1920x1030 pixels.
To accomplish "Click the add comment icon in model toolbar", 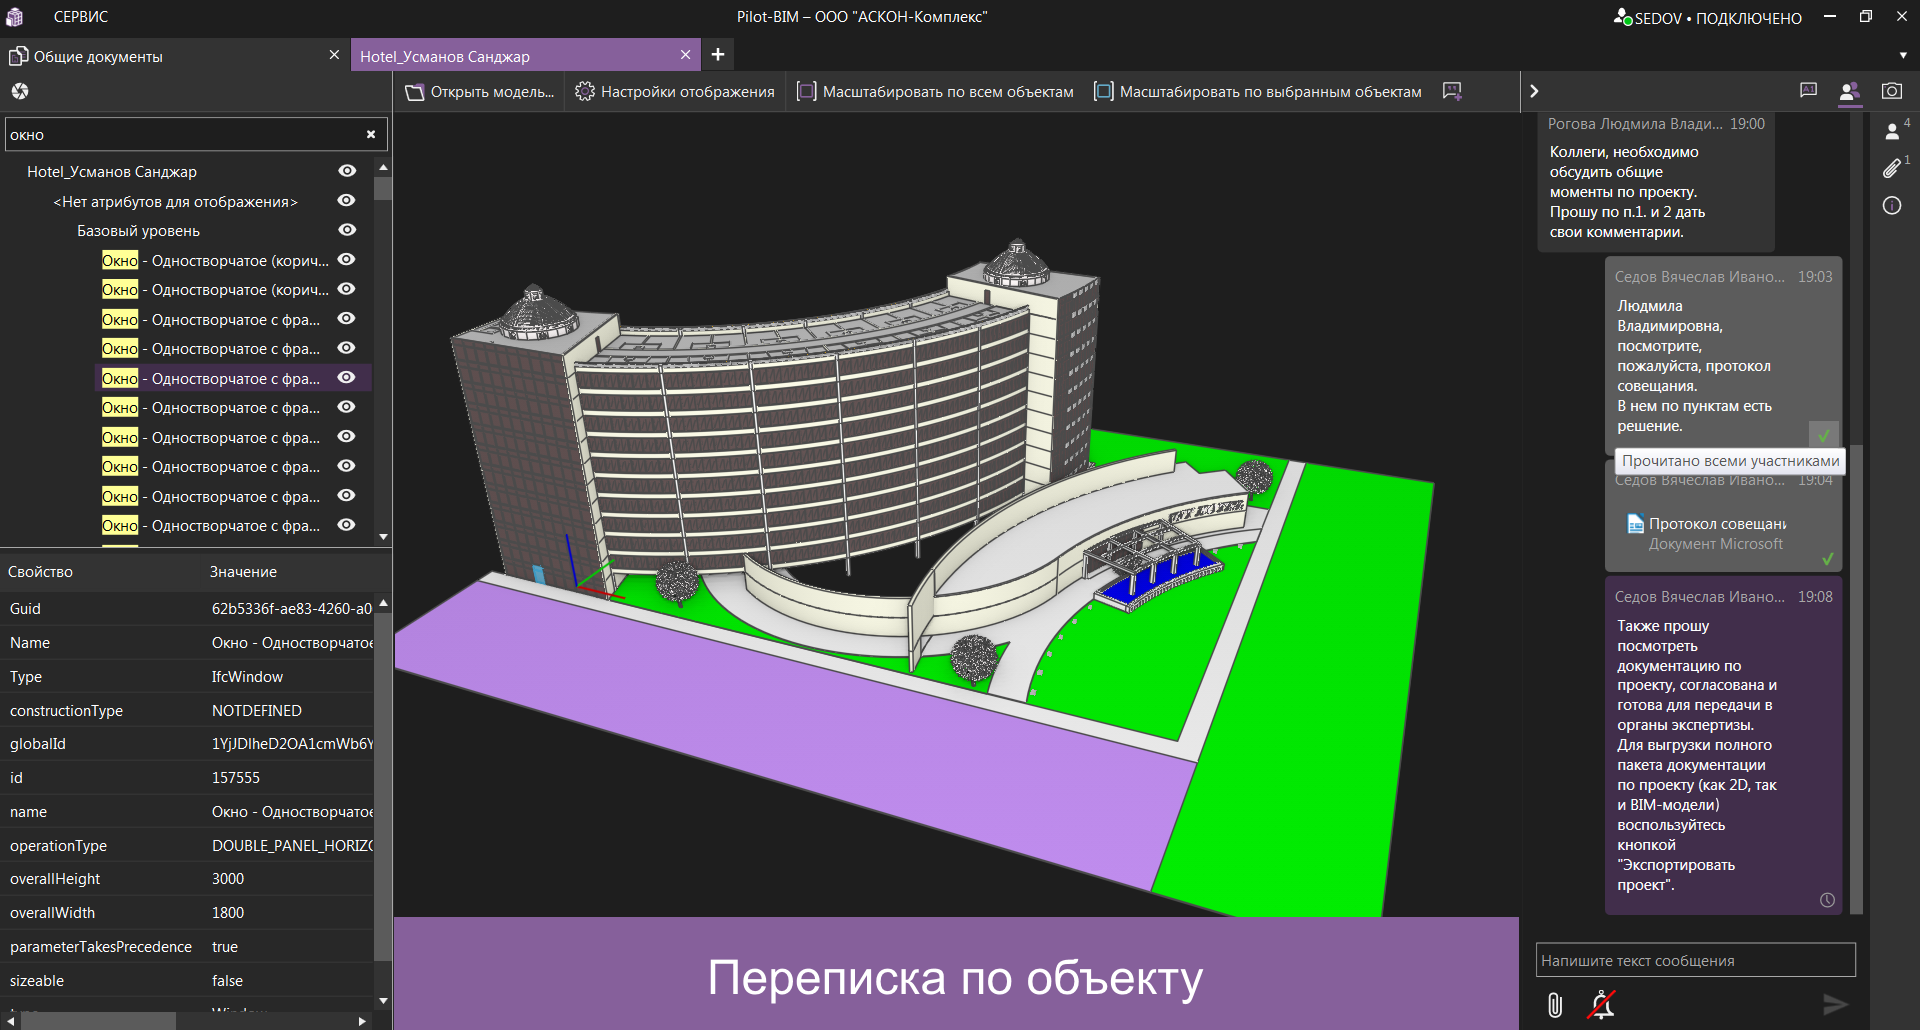I will [1452, 92].
